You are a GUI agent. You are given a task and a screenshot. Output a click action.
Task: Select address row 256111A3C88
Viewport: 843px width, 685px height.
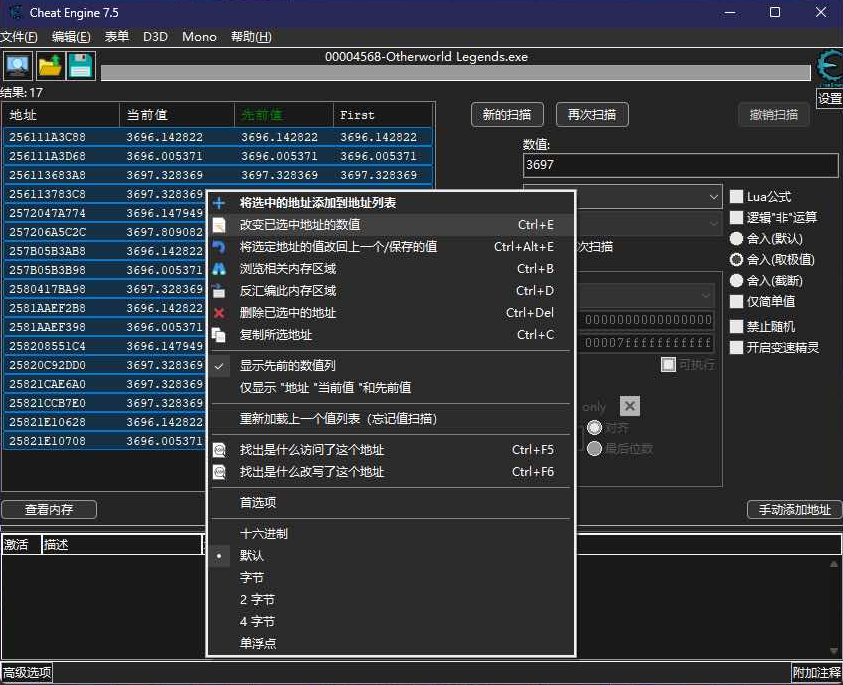[x=218, y=137]
